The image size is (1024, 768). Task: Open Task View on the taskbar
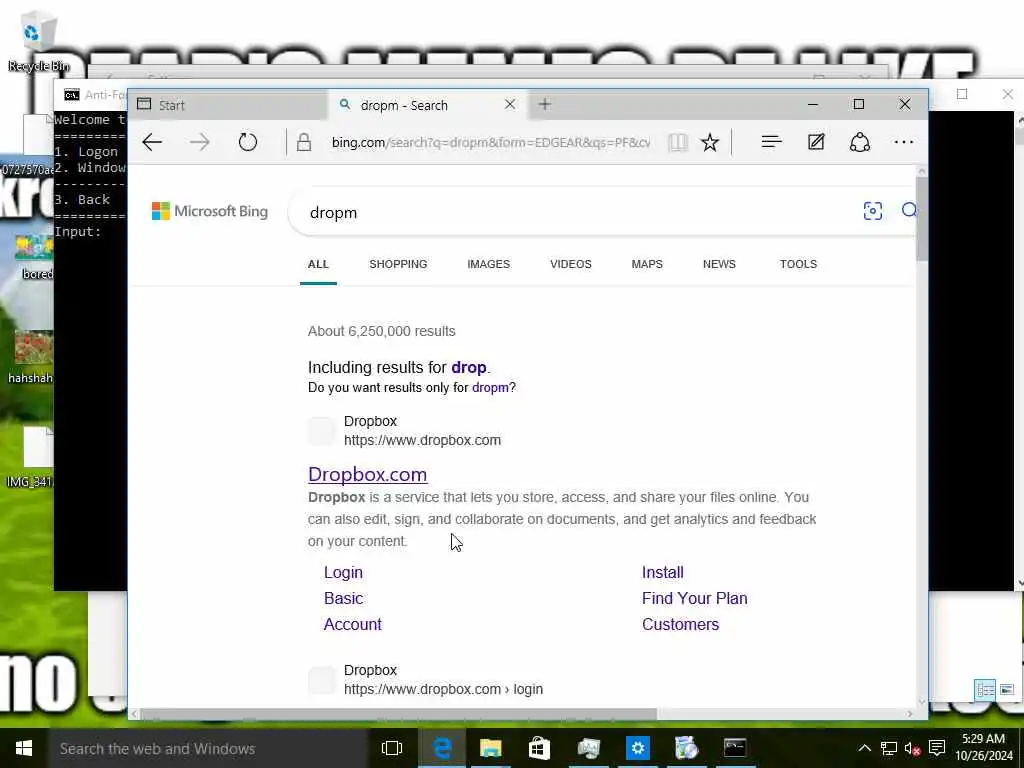pos(392,748)
